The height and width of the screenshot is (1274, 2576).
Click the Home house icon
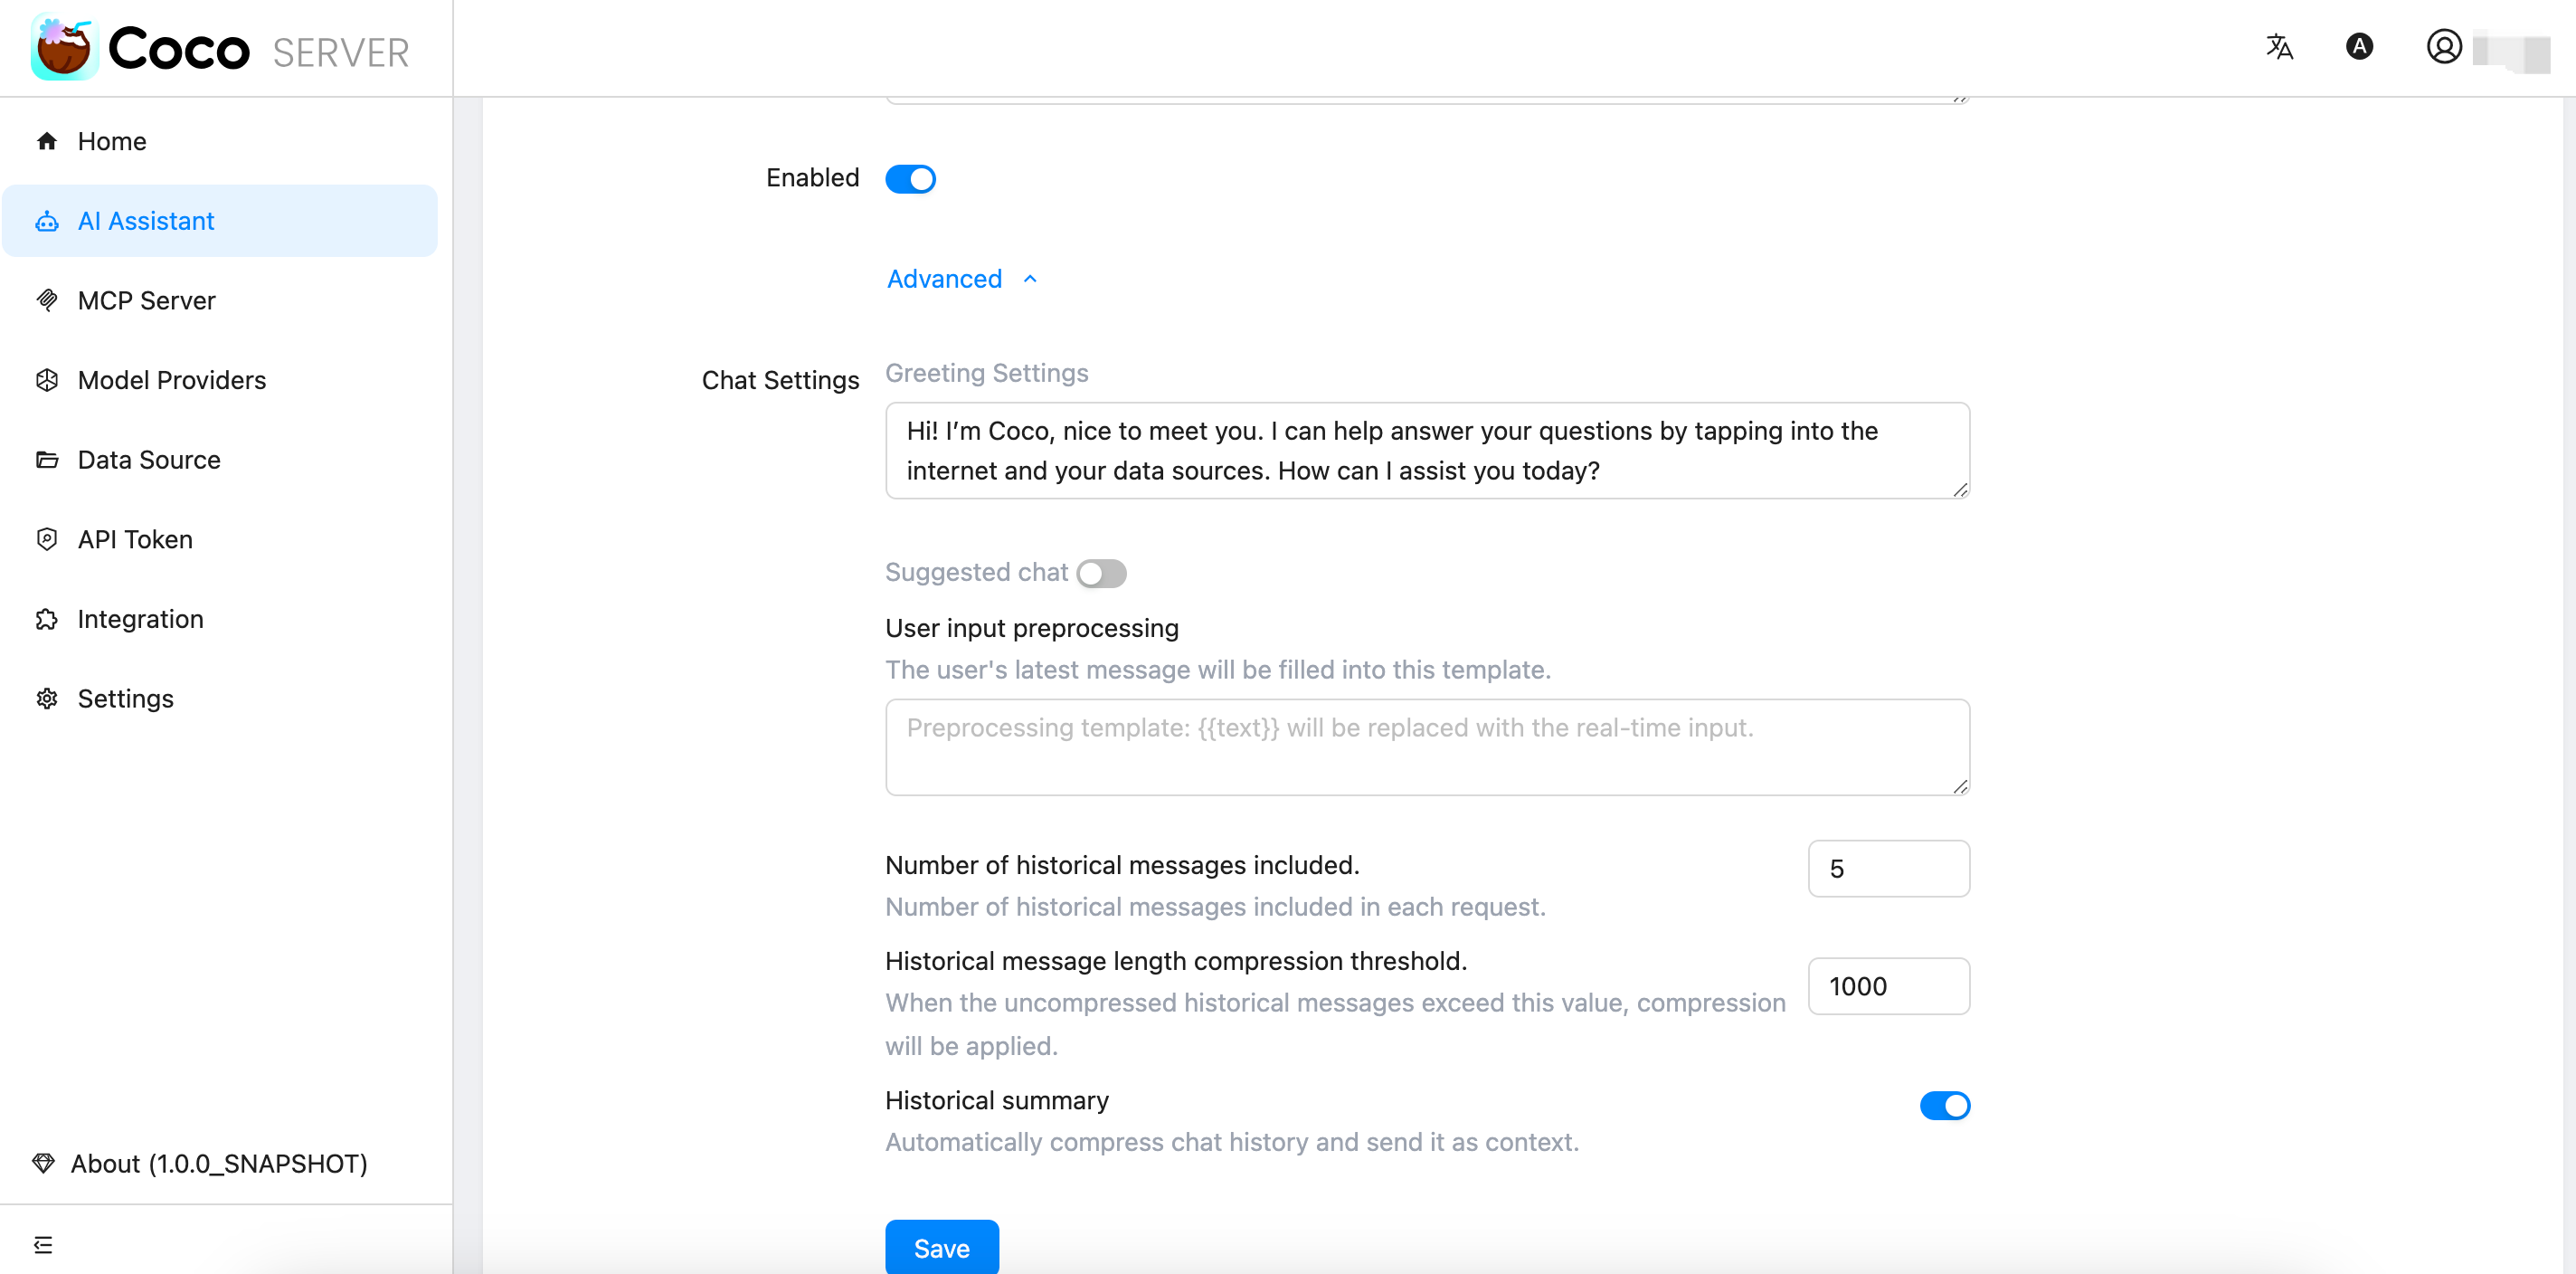47,141
